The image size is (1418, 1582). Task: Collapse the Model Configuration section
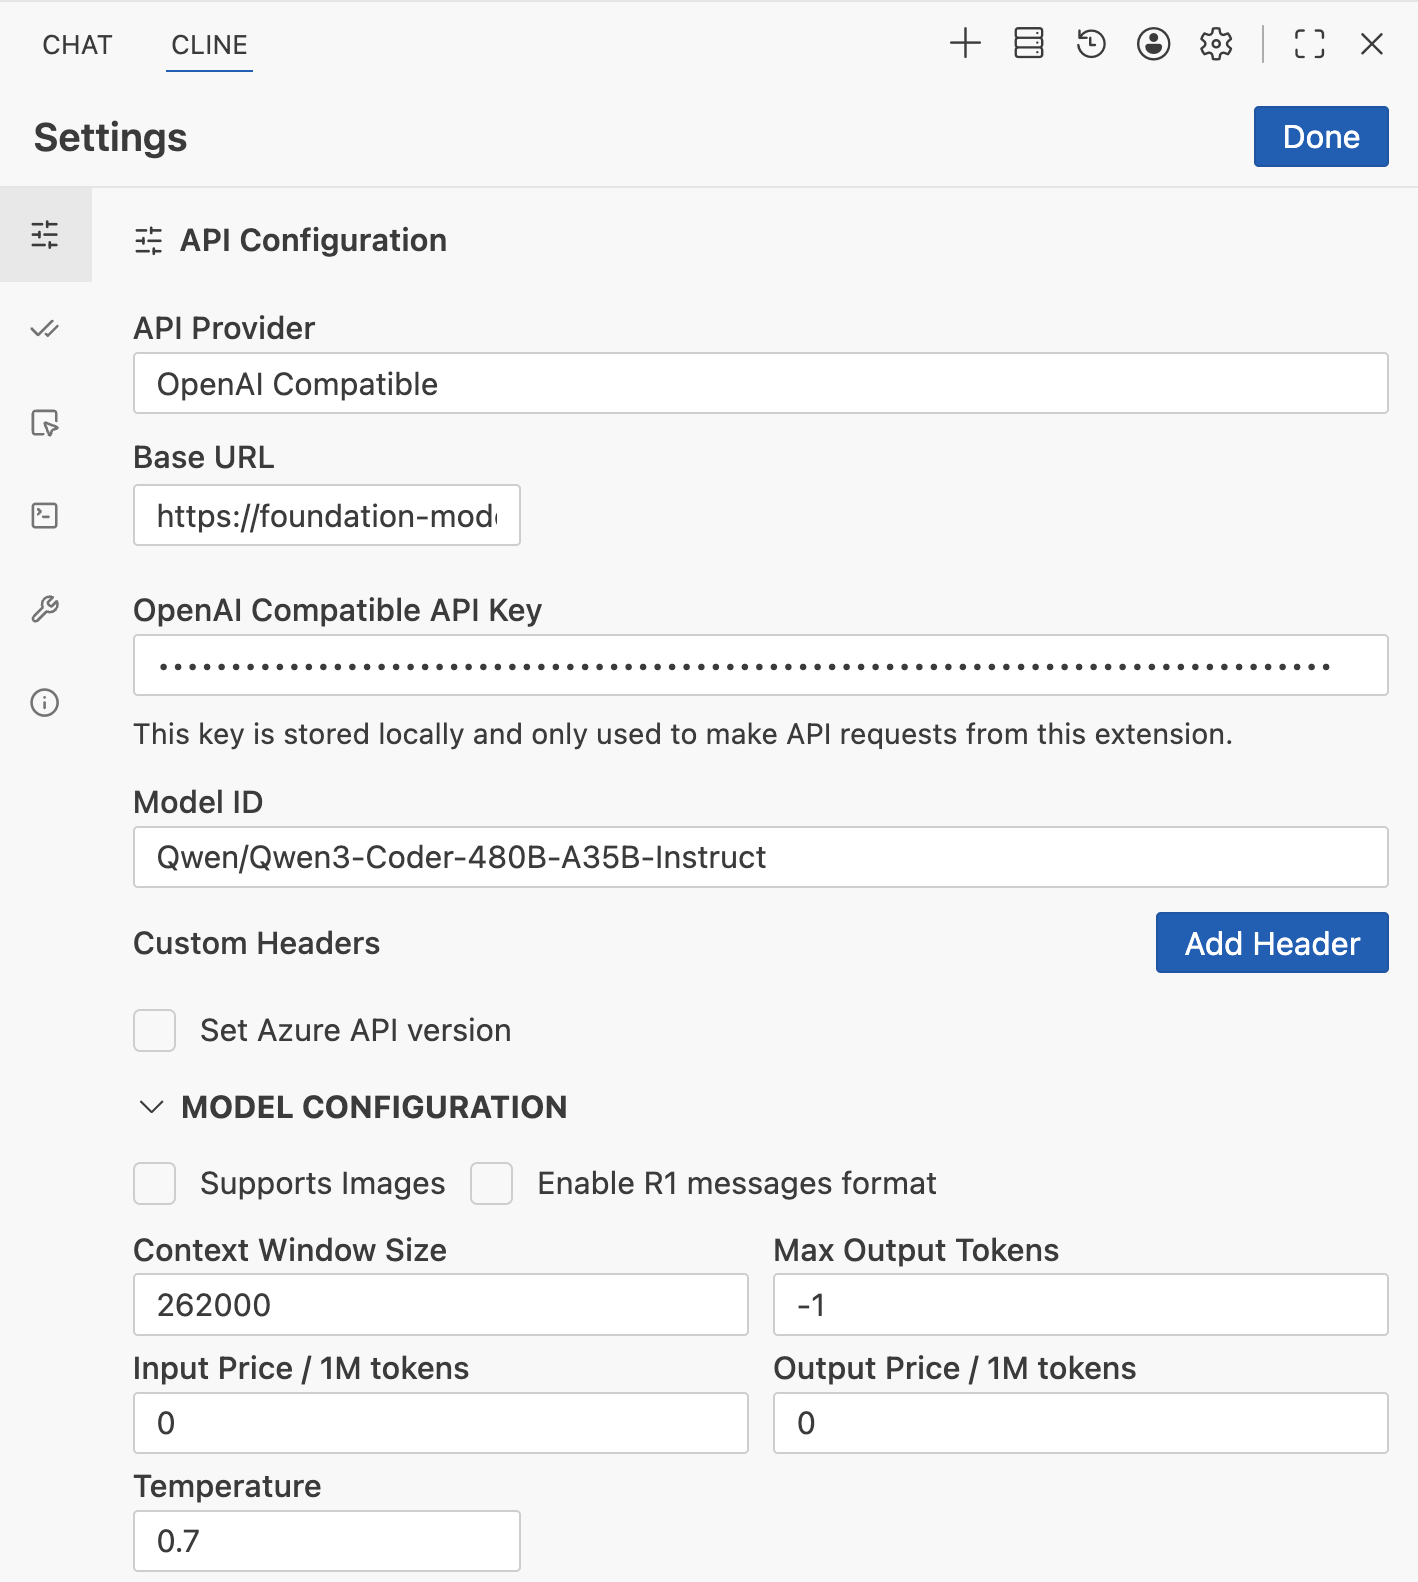point(152,1107)
